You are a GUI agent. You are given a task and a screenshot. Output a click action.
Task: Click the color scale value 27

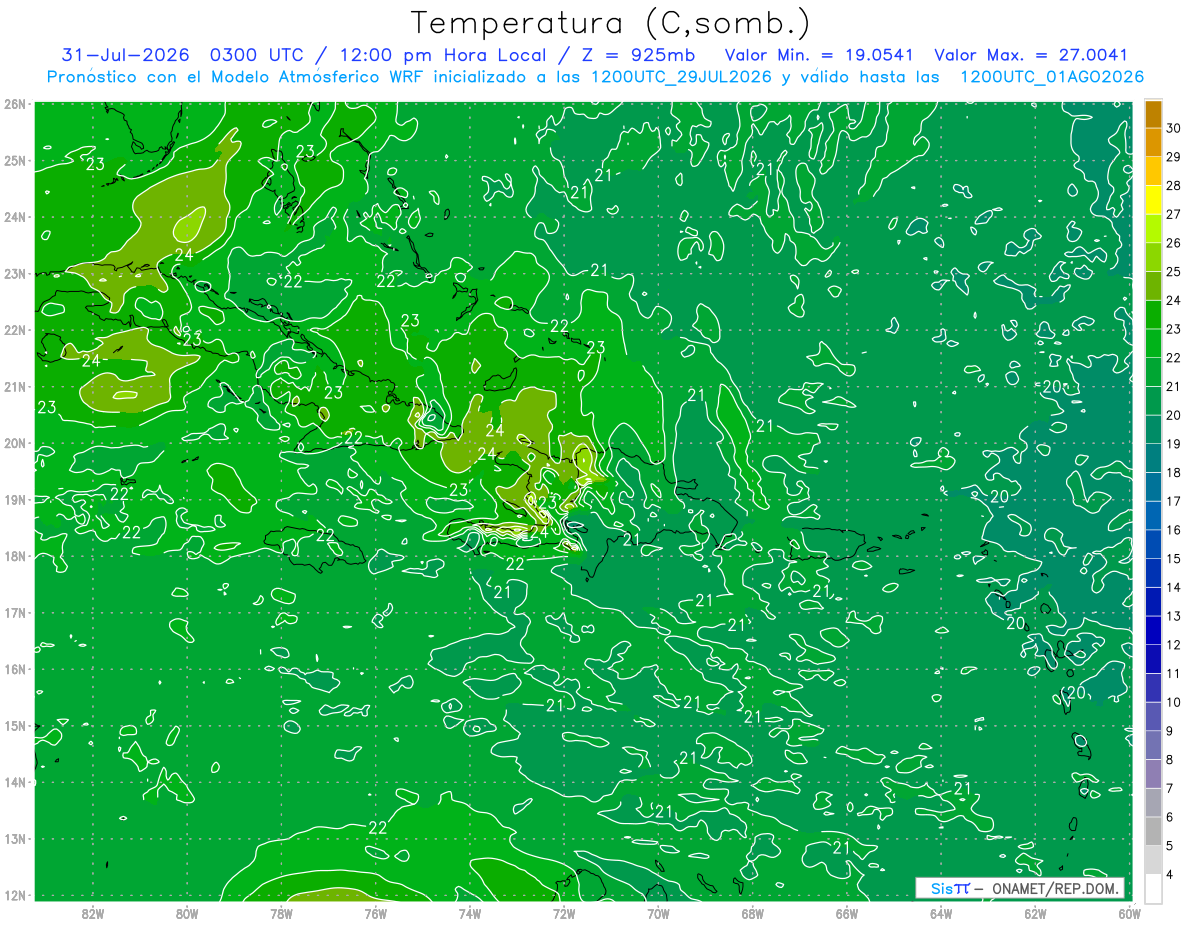(1174, 214)
